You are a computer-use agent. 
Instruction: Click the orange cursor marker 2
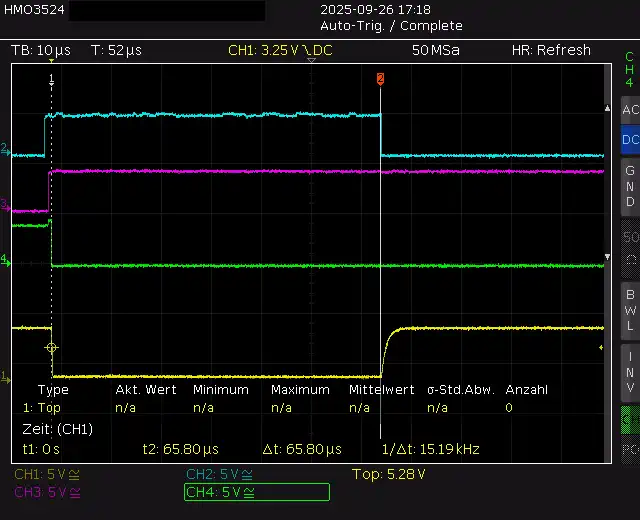coord(380,77)
